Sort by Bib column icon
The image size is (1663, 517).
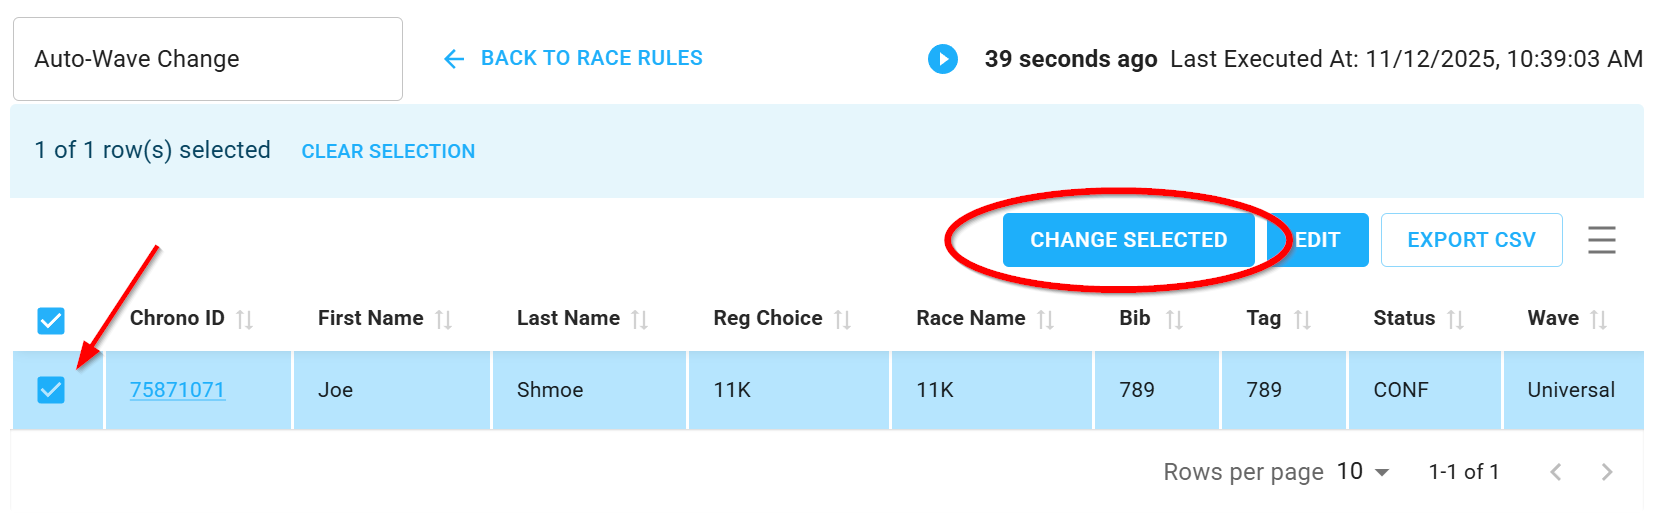1175,319
